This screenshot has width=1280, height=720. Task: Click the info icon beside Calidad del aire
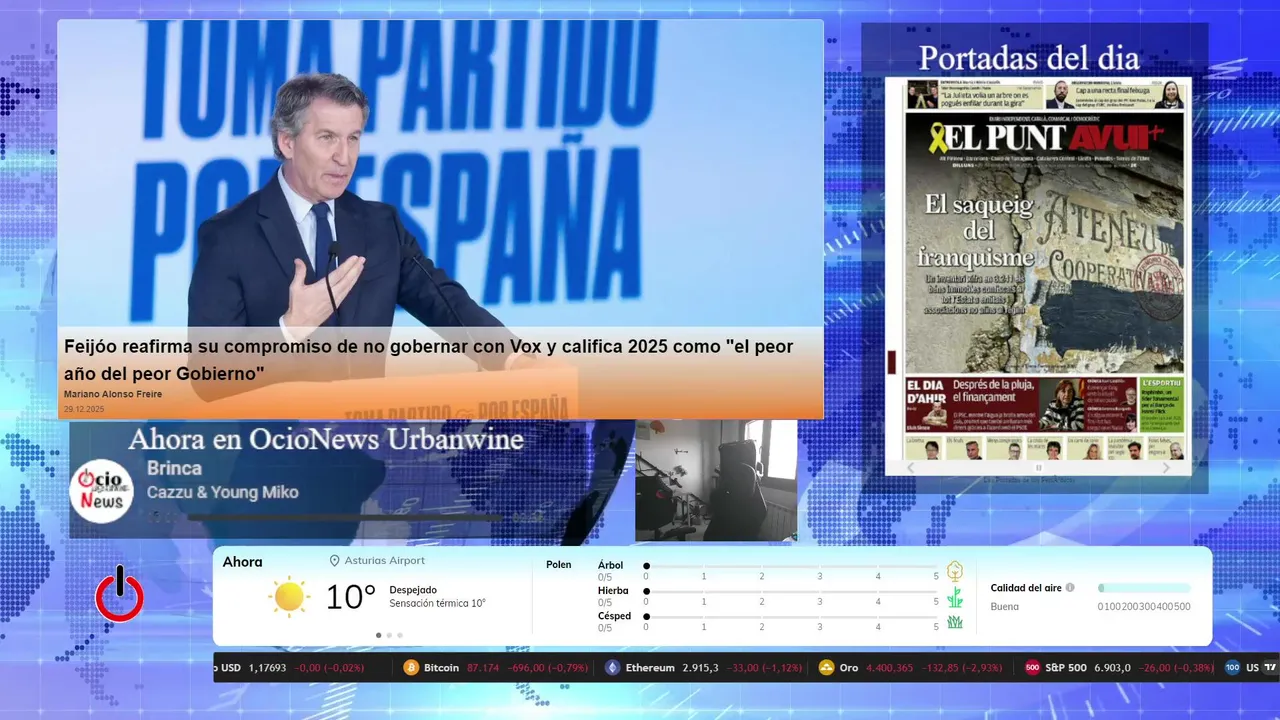tap(1070, 588)
